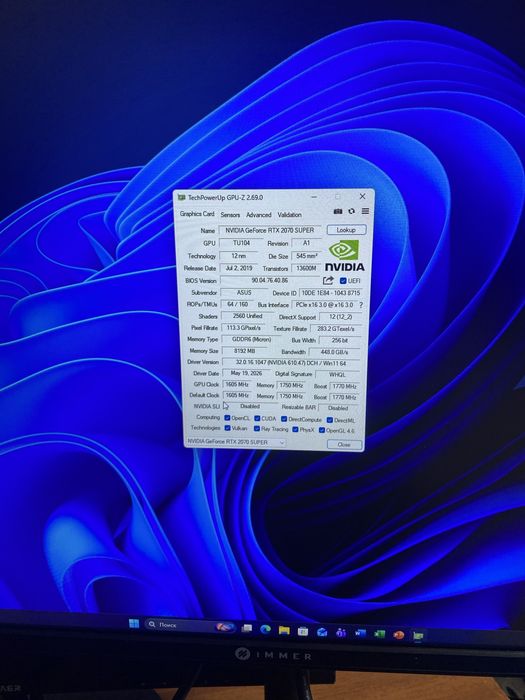Minimize the GPU-Z window
The width and height of the screenshot is (525, 700).
point(314,196)
